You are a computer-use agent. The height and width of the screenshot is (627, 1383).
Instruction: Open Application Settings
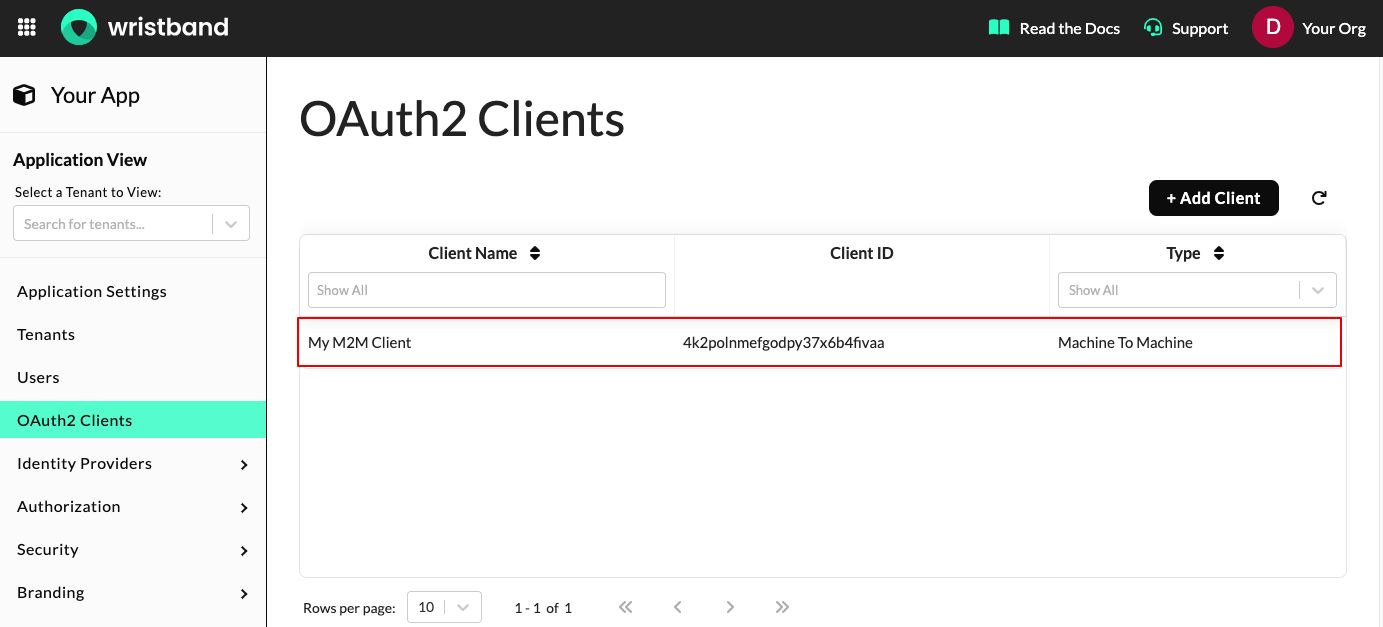[x=91, y=291]
